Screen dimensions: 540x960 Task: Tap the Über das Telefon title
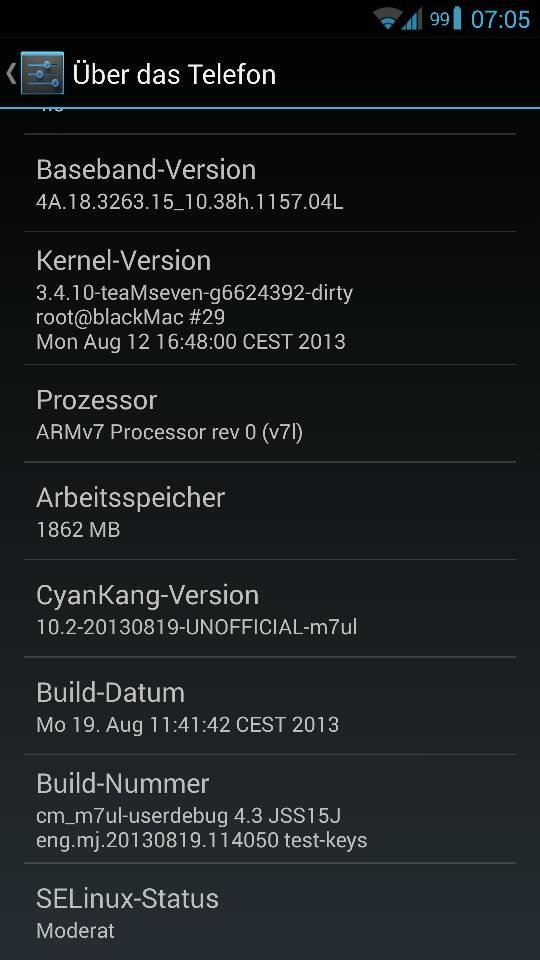[174, 74]
